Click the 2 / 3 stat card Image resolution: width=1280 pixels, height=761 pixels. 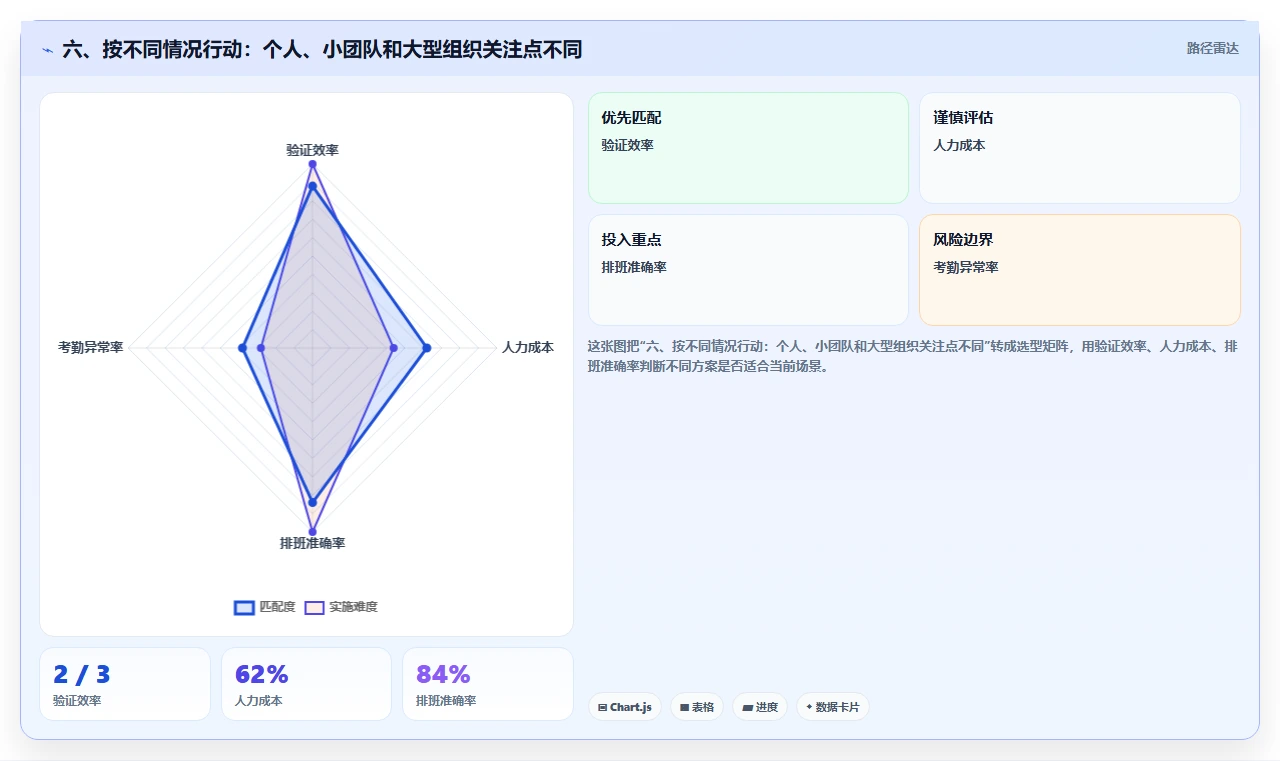125,684
